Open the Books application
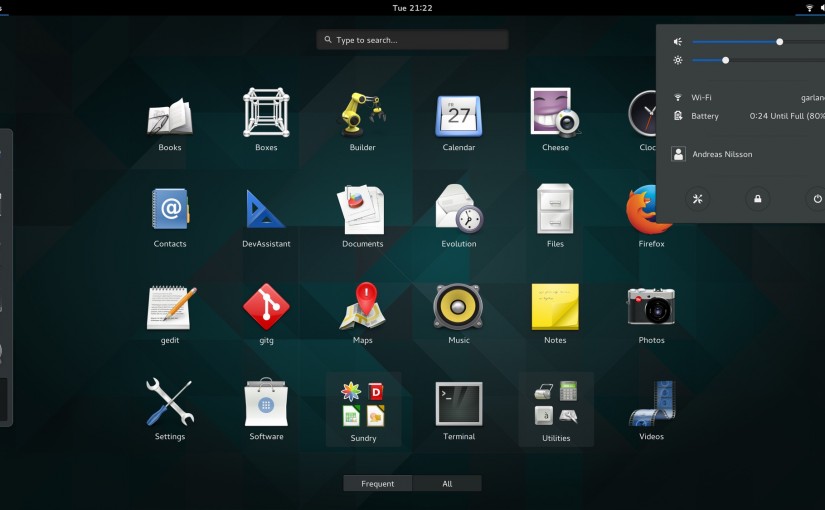Image resolution: width=825 pixels, height=510 pixels. pyautogui.click(x=169, y=117)
